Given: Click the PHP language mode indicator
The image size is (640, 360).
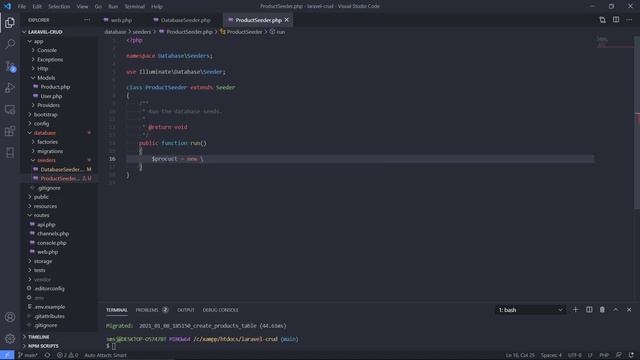Looking at the screenshot, I should pyautogui.click(x=604, y=355).
